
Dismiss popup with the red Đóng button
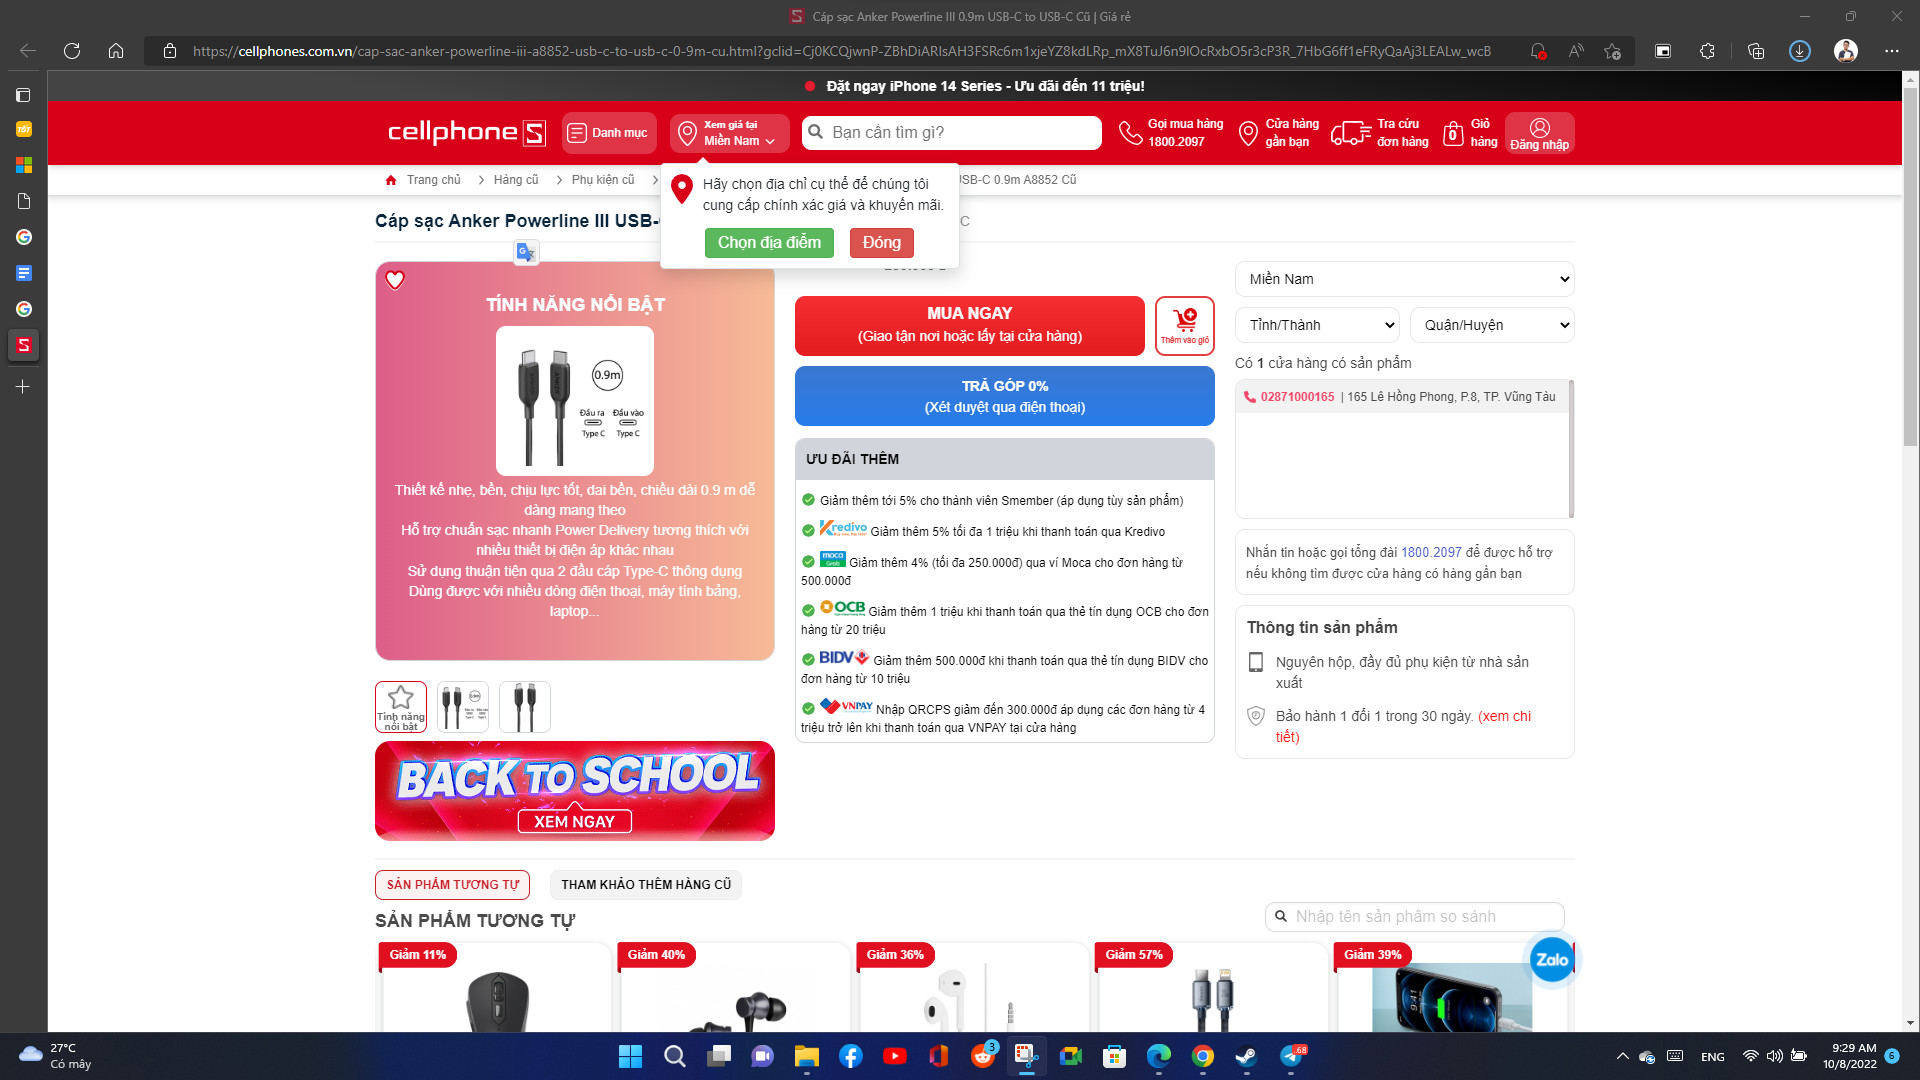pyautogui.click(x=881, y=243)
